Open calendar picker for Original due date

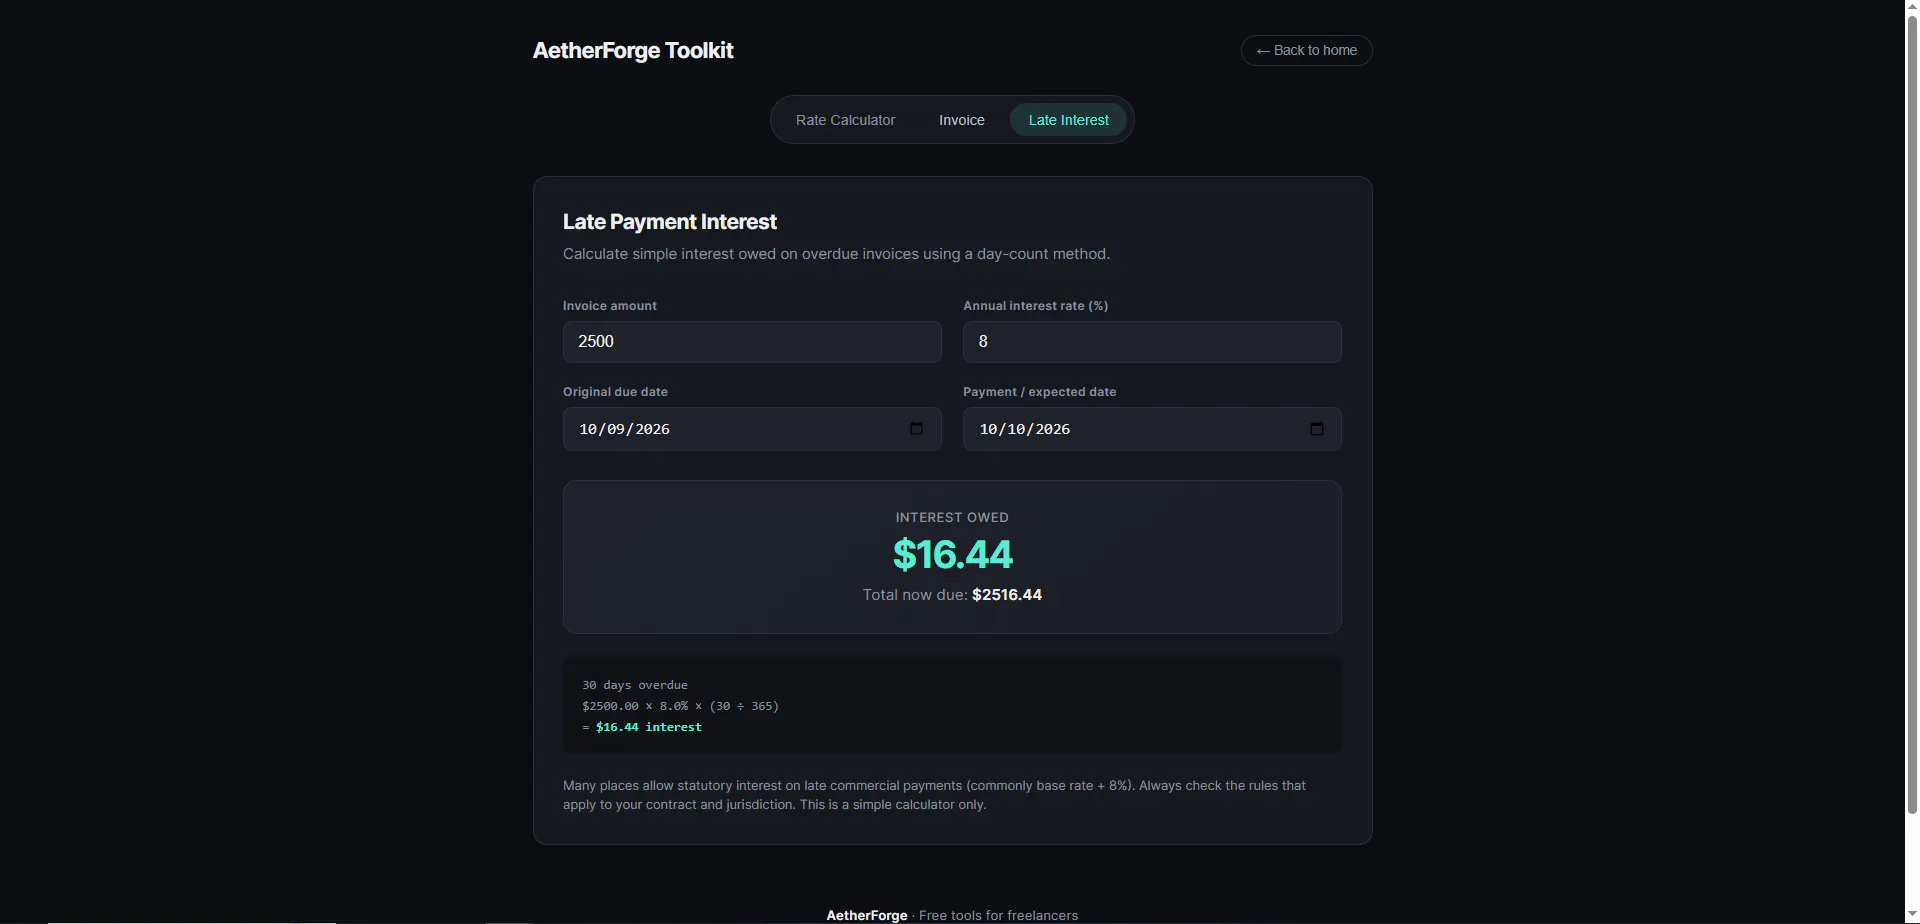[x=916, y=429]
